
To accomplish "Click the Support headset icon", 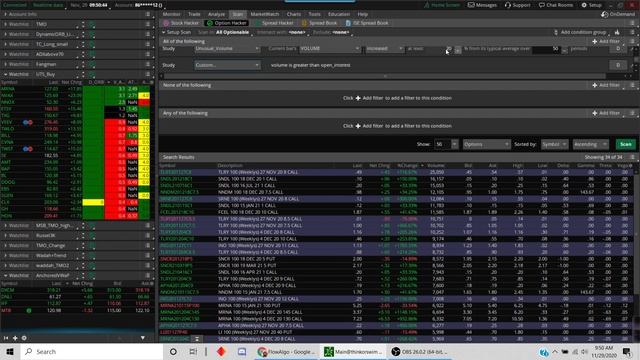I will (x=508, y=5).
